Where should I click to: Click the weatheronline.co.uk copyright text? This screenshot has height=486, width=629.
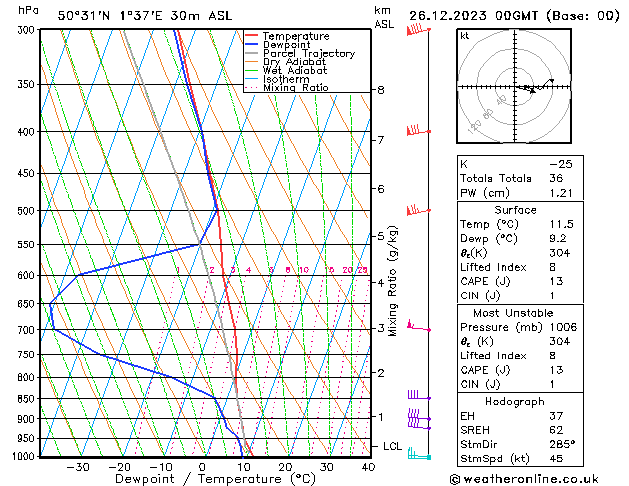(x=524, y=479)
